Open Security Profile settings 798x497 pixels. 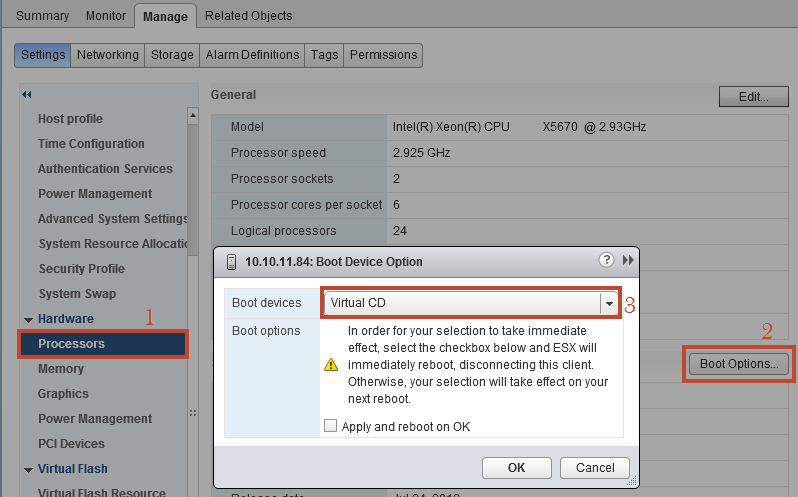pos(81,269)
